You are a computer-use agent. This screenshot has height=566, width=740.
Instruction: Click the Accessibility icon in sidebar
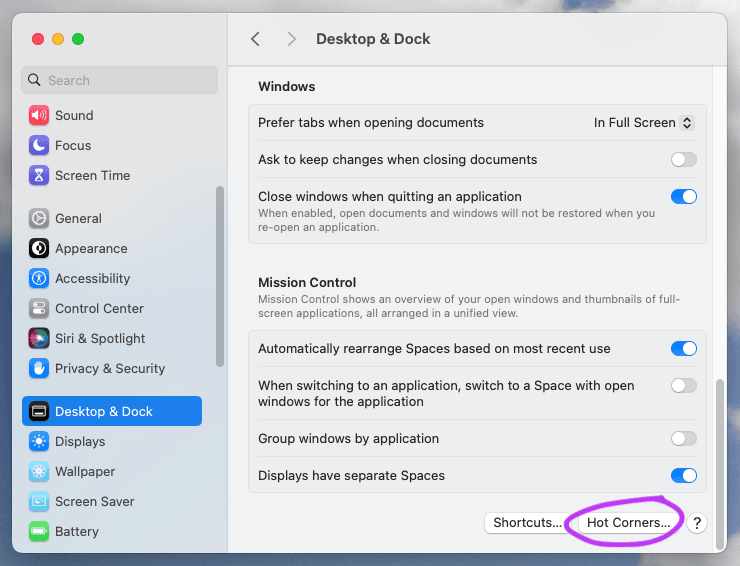tap(39, 279)
